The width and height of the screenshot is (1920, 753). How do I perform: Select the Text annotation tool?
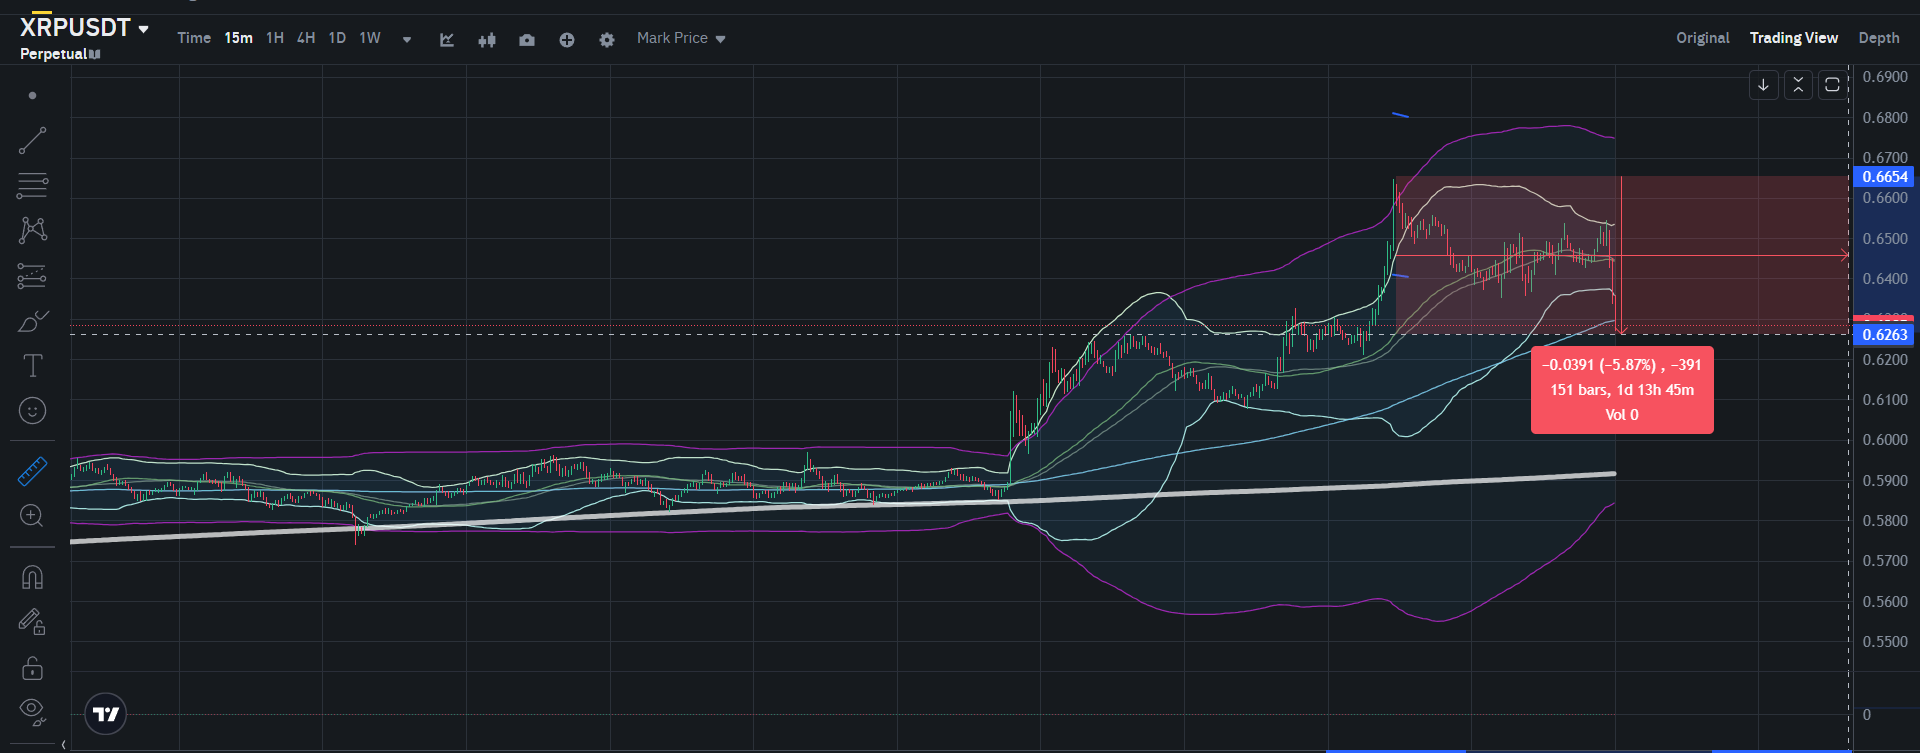pos(32,366)
